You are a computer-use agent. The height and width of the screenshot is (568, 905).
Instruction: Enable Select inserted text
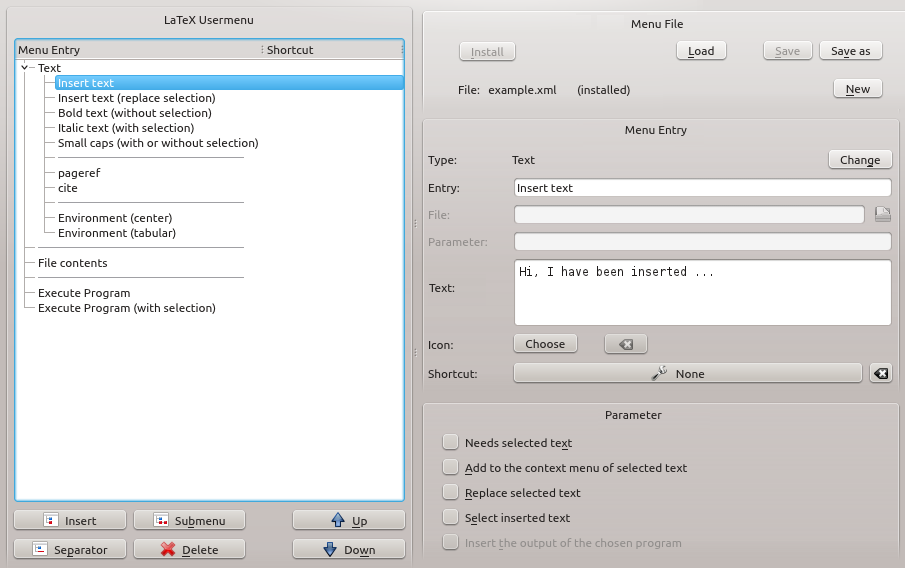pyautogui.click(x=450, y=517)
